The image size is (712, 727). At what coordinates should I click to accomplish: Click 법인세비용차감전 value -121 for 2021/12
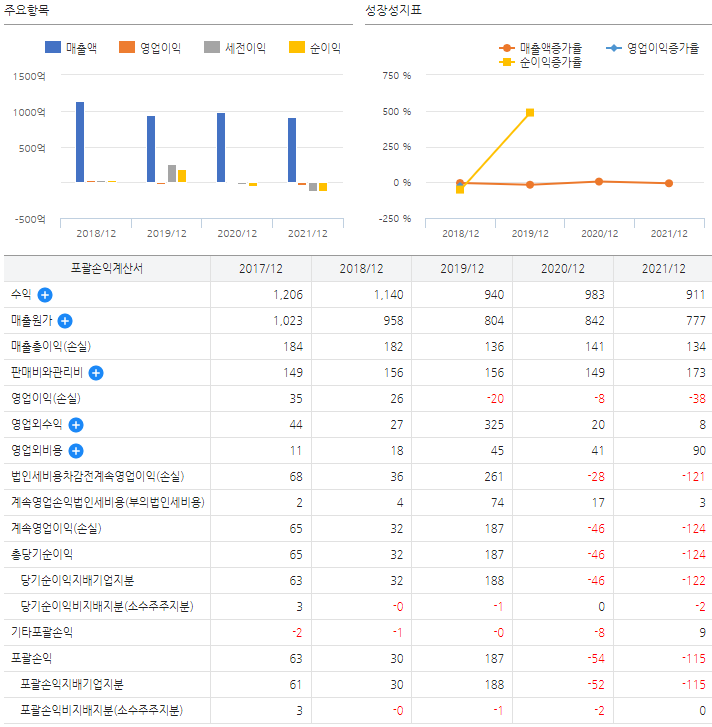(x=693, y=477)
